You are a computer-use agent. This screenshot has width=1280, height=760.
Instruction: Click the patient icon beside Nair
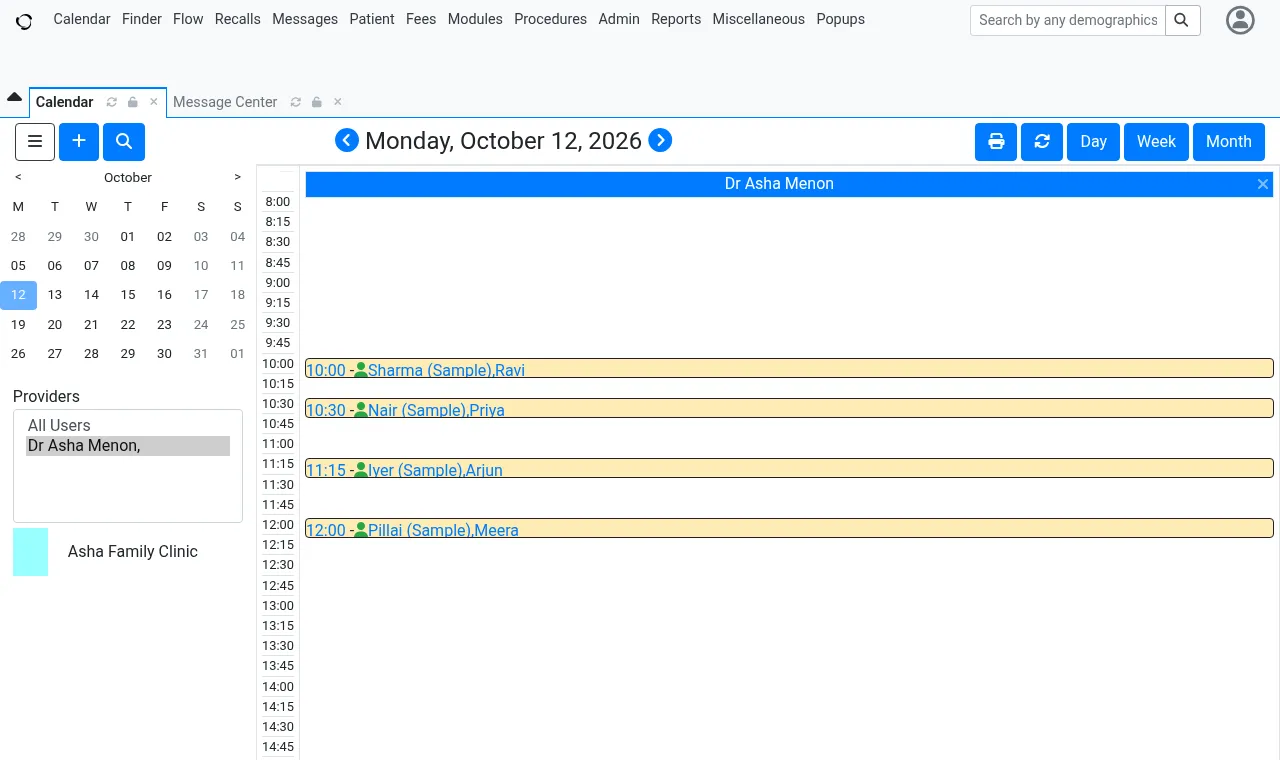pyautogui.click(x=361, y=410)
